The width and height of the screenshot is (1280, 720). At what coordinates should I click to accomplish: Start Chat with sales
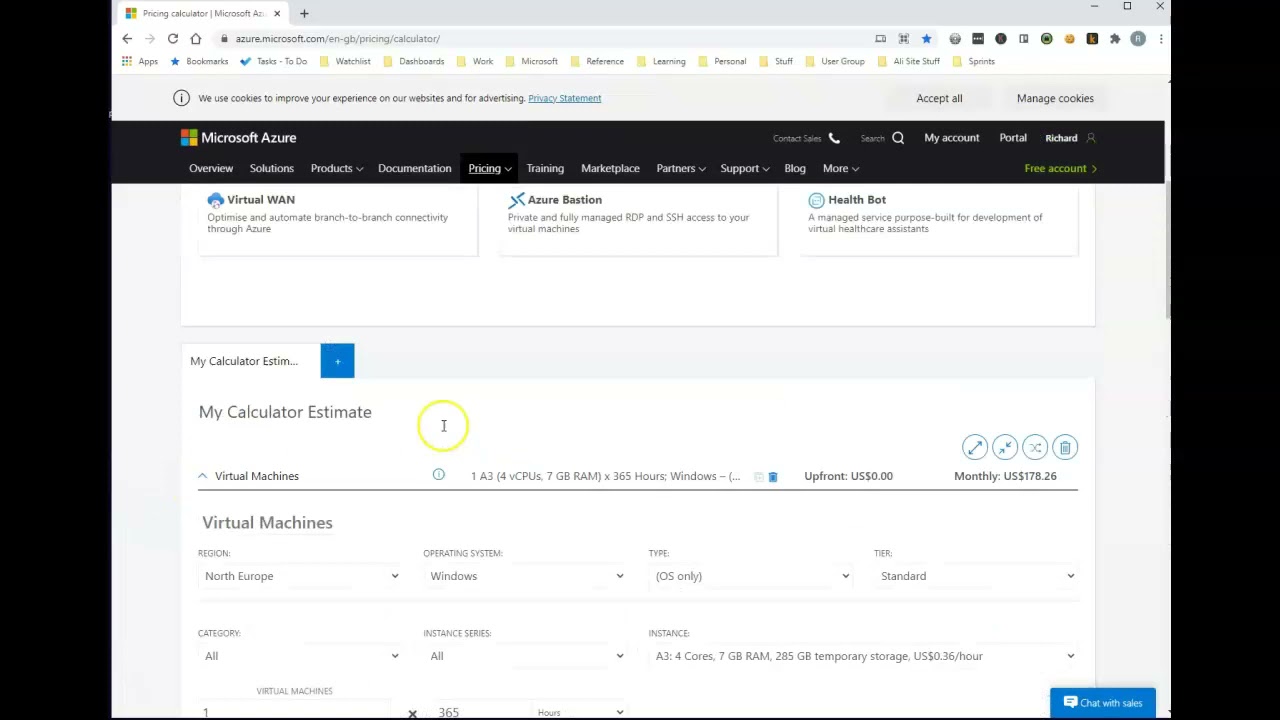pos(1103,703)
